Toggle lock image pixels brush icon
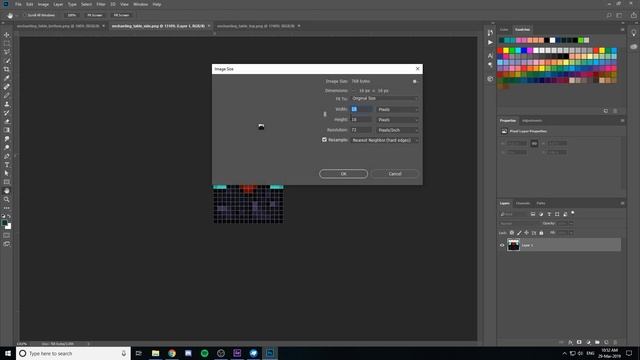Image resolution: width=640 pixels, height=360 pixels. tap(519, 233)
